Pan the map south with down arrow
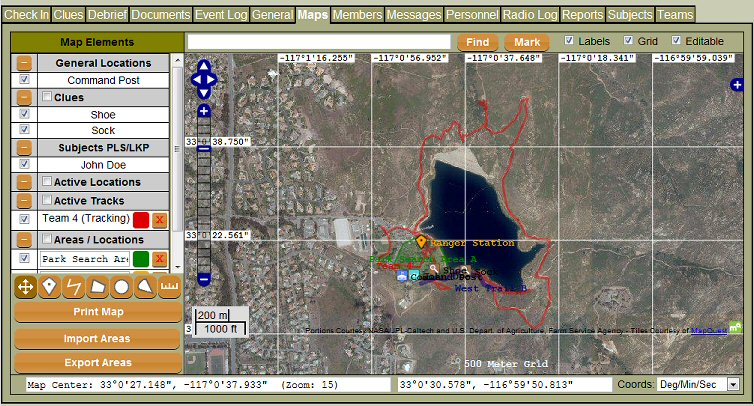Viewport: 754px width, 406px height. 204,93
